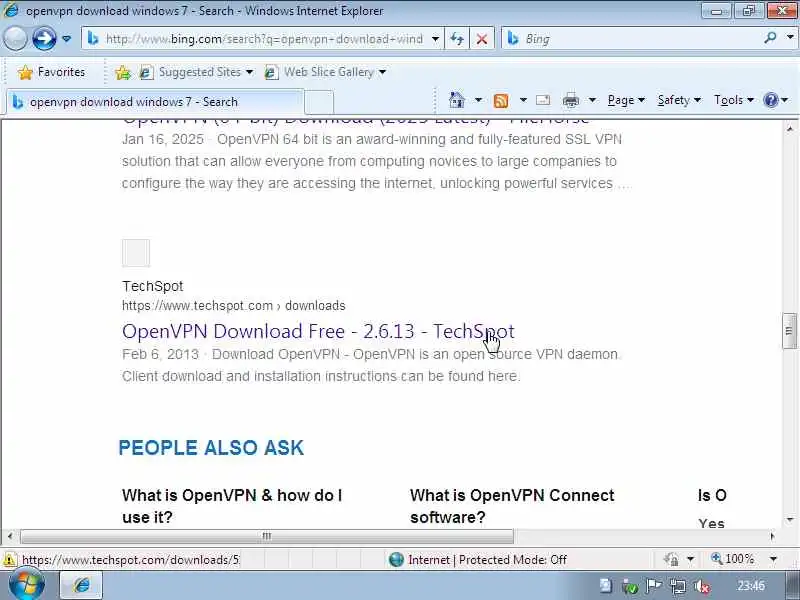Select the openvpn download windows 7 tab
The width and height of the screenshot is (800, 600).
pyautogui.click(x=155, y=102)
